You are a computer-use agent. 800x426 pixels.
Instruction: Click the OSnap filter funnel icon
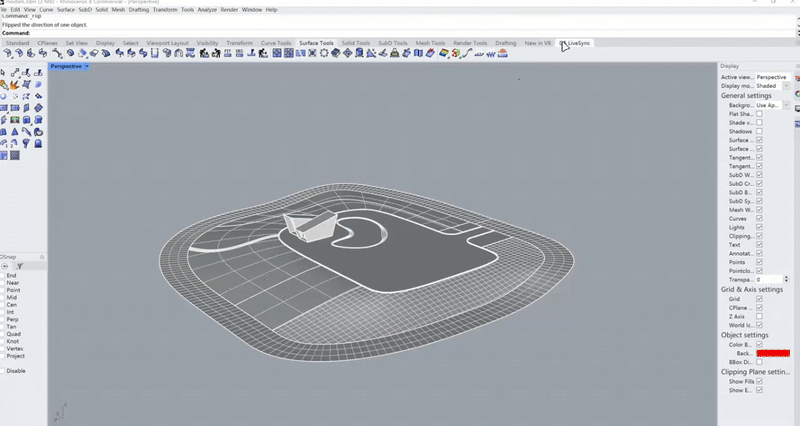click(19, 265)
